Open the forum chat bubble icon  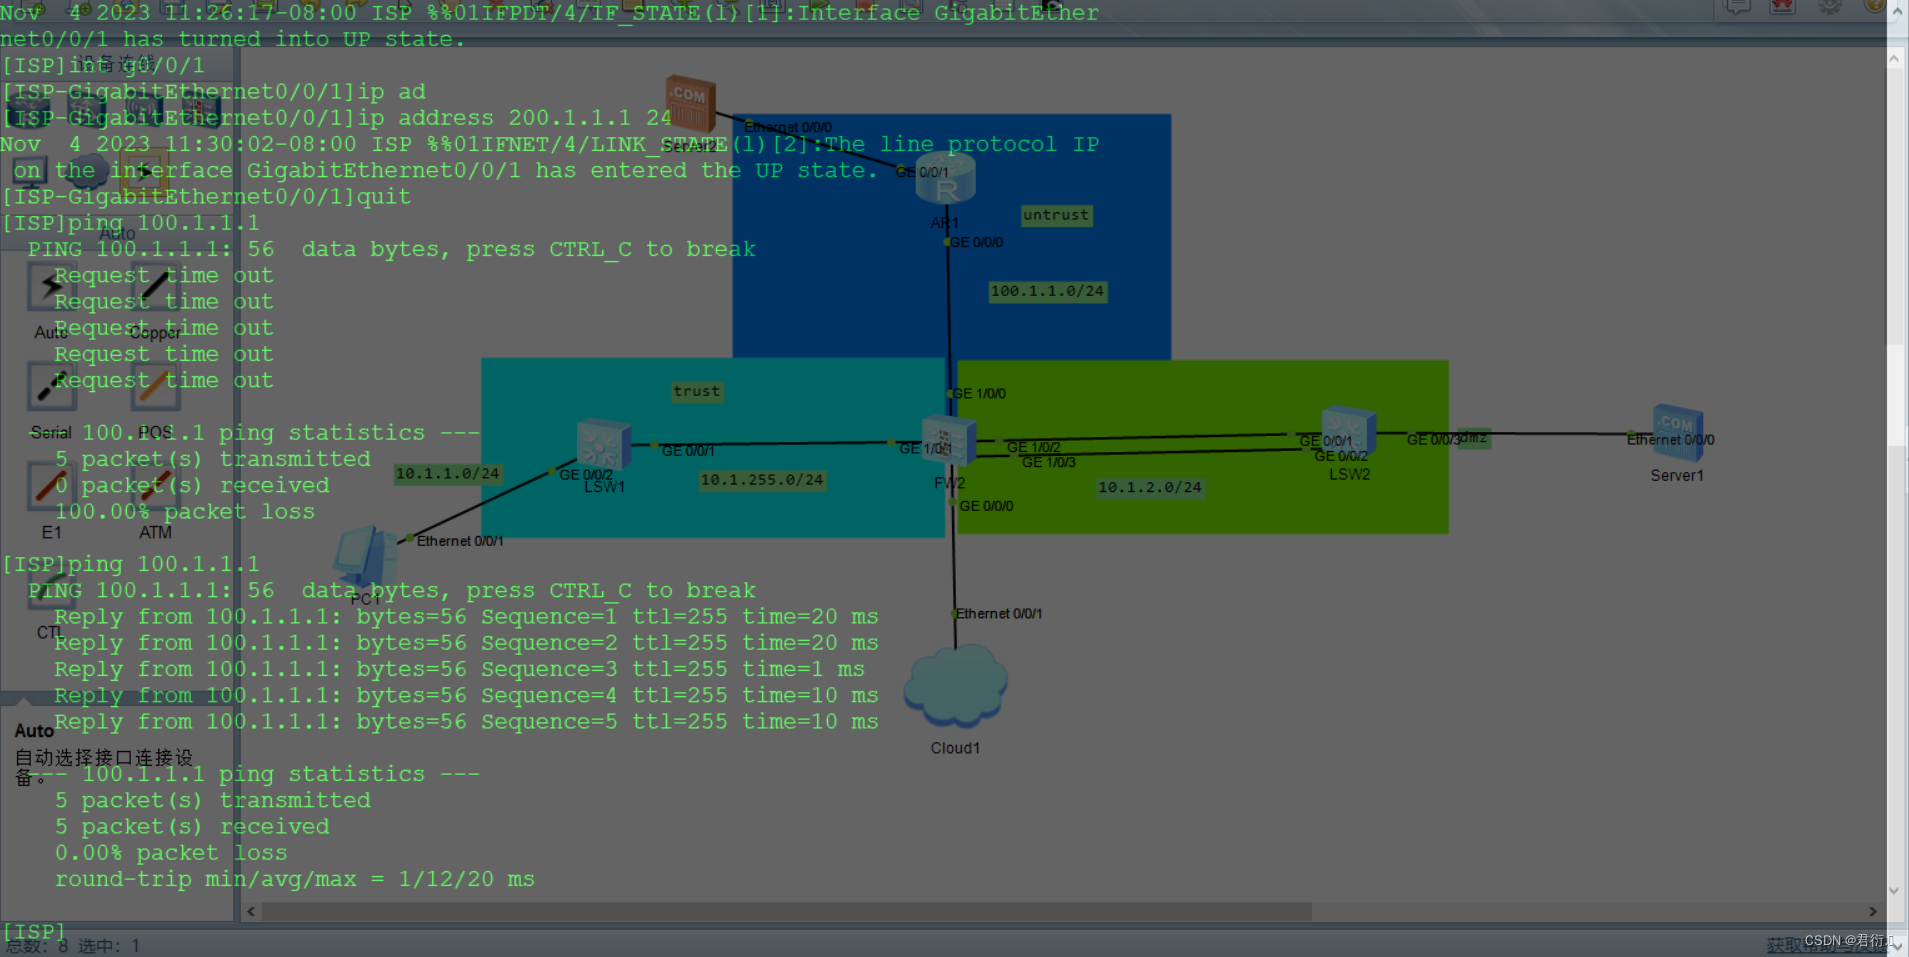[x=1738, y=6]
